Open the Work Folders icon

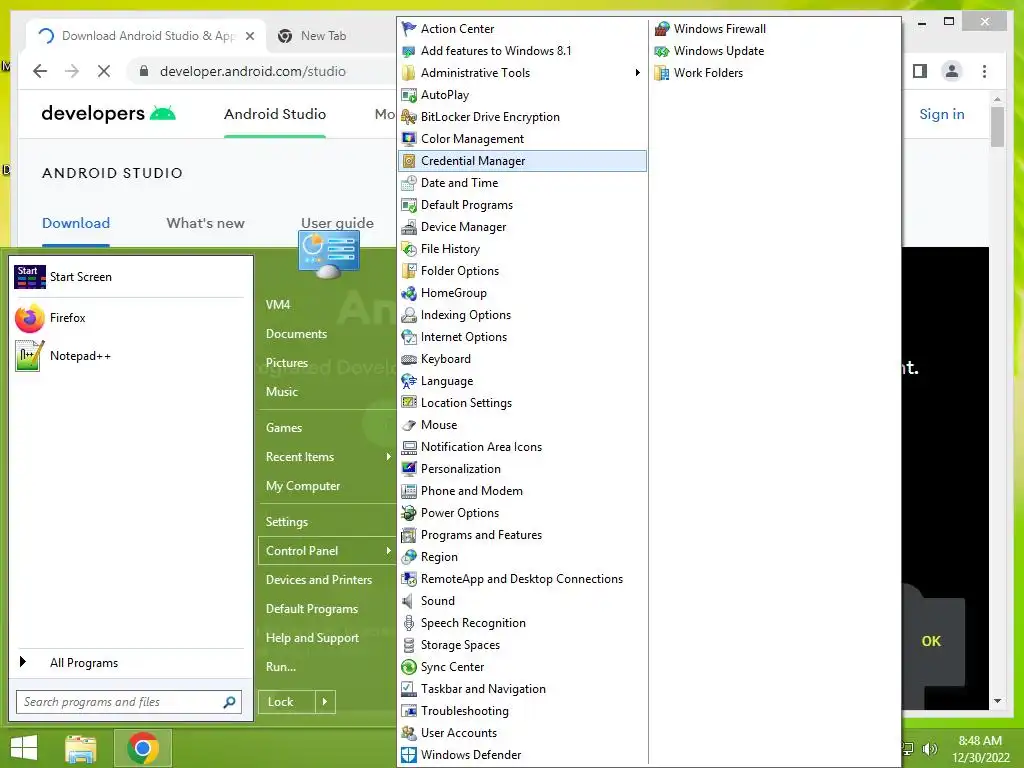(x=662, y=72)
